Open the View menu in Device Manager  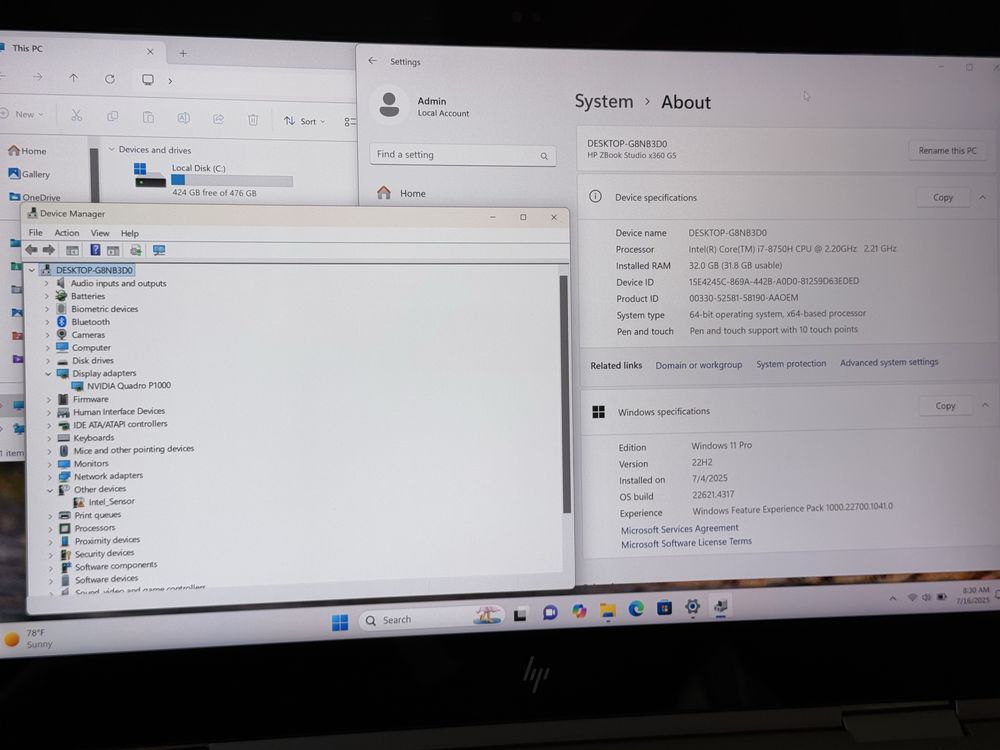click(99, 233)
